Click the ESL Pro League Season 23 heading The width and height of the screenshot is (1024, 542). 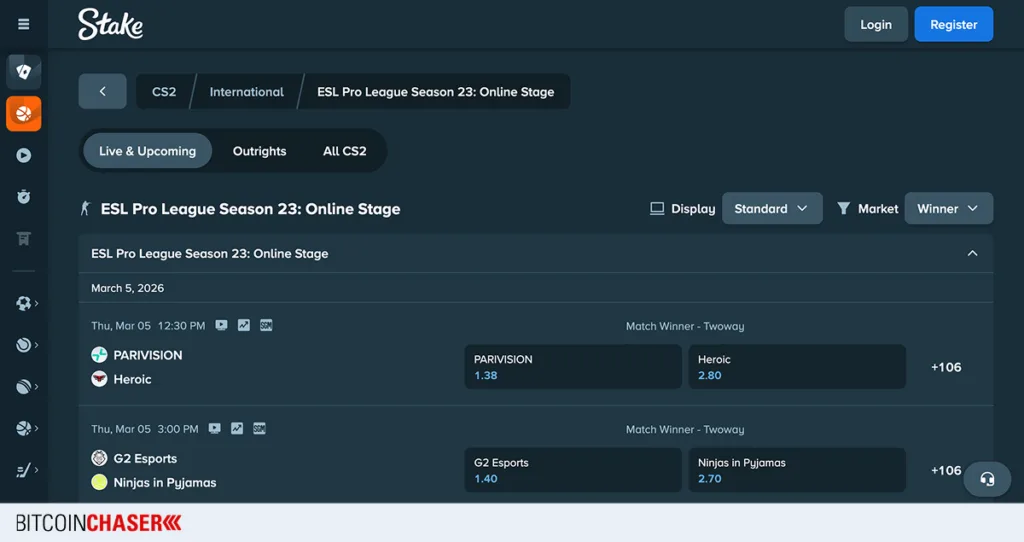pyautogui.click(x=250, y=209)
